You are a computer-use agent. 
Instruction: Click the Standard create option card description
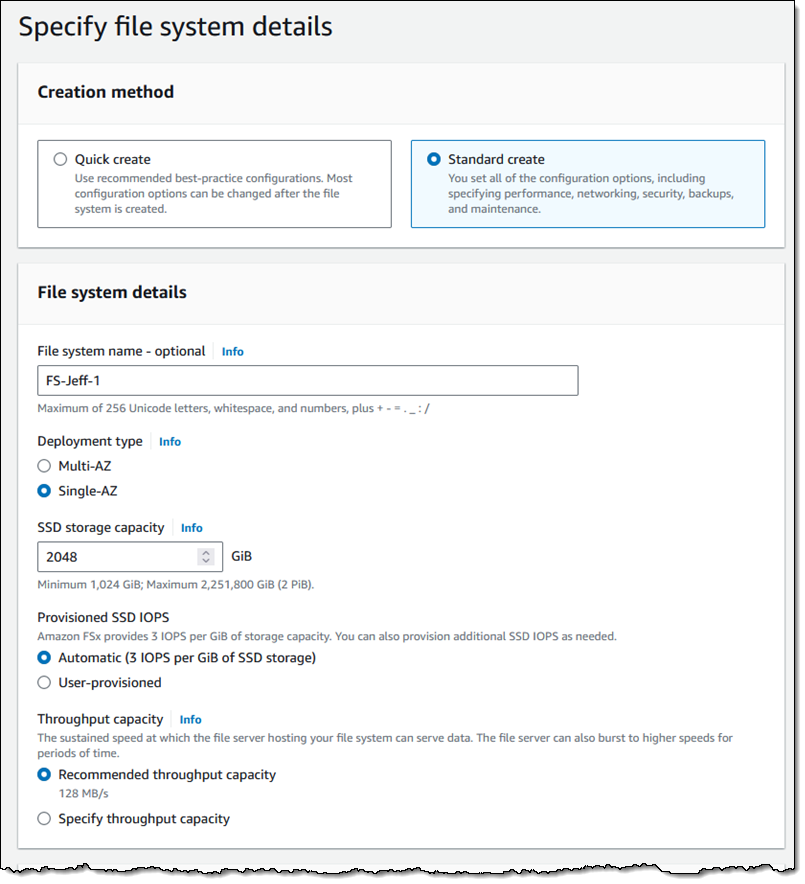pos(591,194)
